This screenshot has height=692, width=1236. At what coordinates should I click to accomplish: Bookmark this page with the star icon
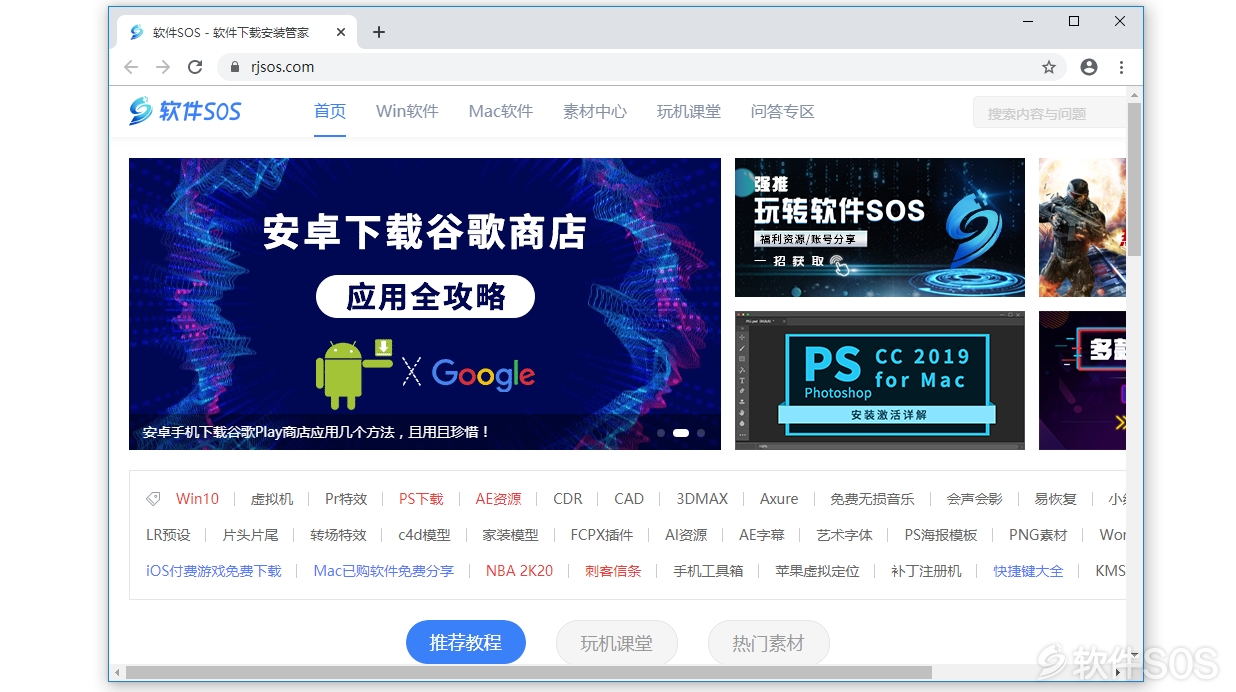(x=1049, y=67)
